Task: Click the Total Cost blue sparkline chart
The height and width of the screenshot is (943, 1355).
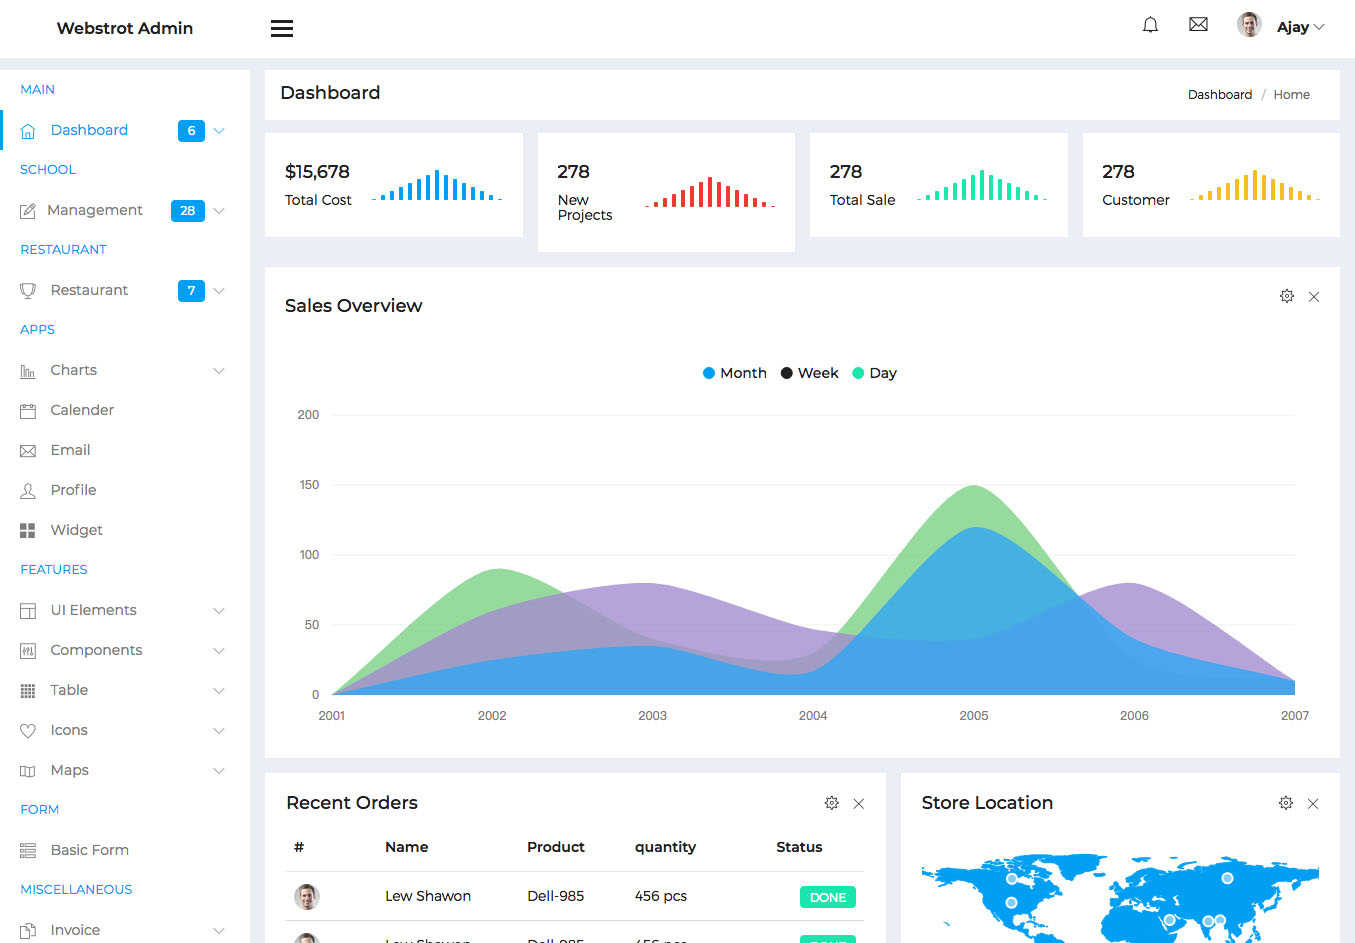Action: (x=437, y=185)
